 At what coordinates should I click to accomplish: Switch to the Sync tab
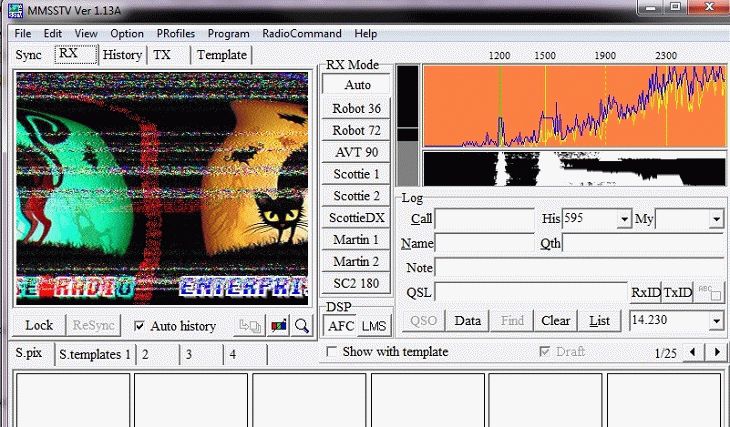tap(28, 55)
